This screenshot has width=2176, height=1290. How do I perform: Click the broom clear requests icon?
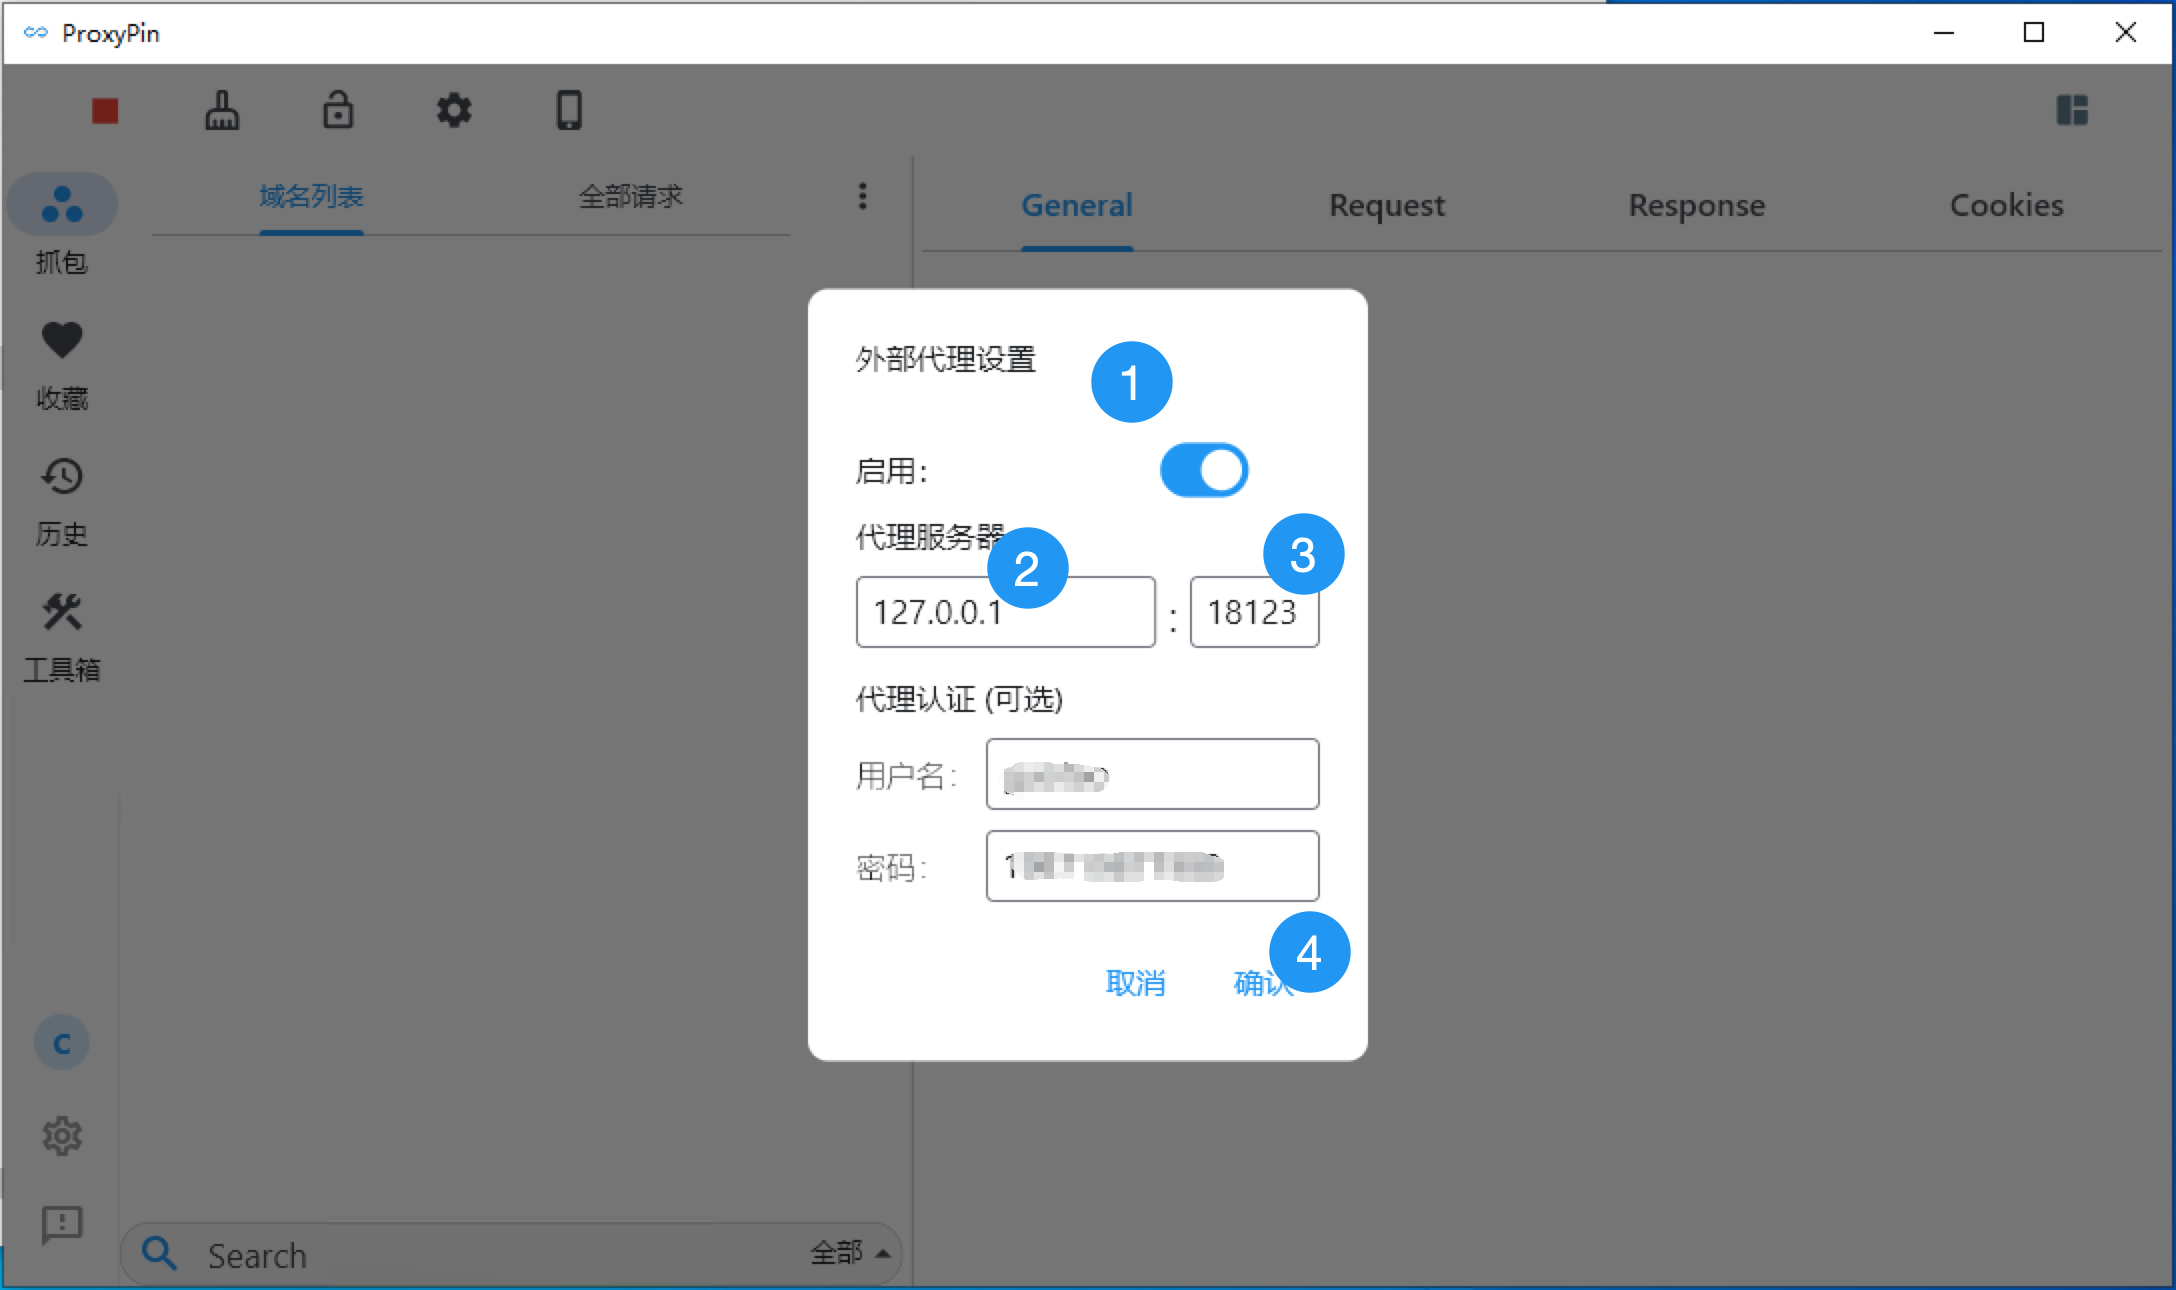click(x=222, y=110)
